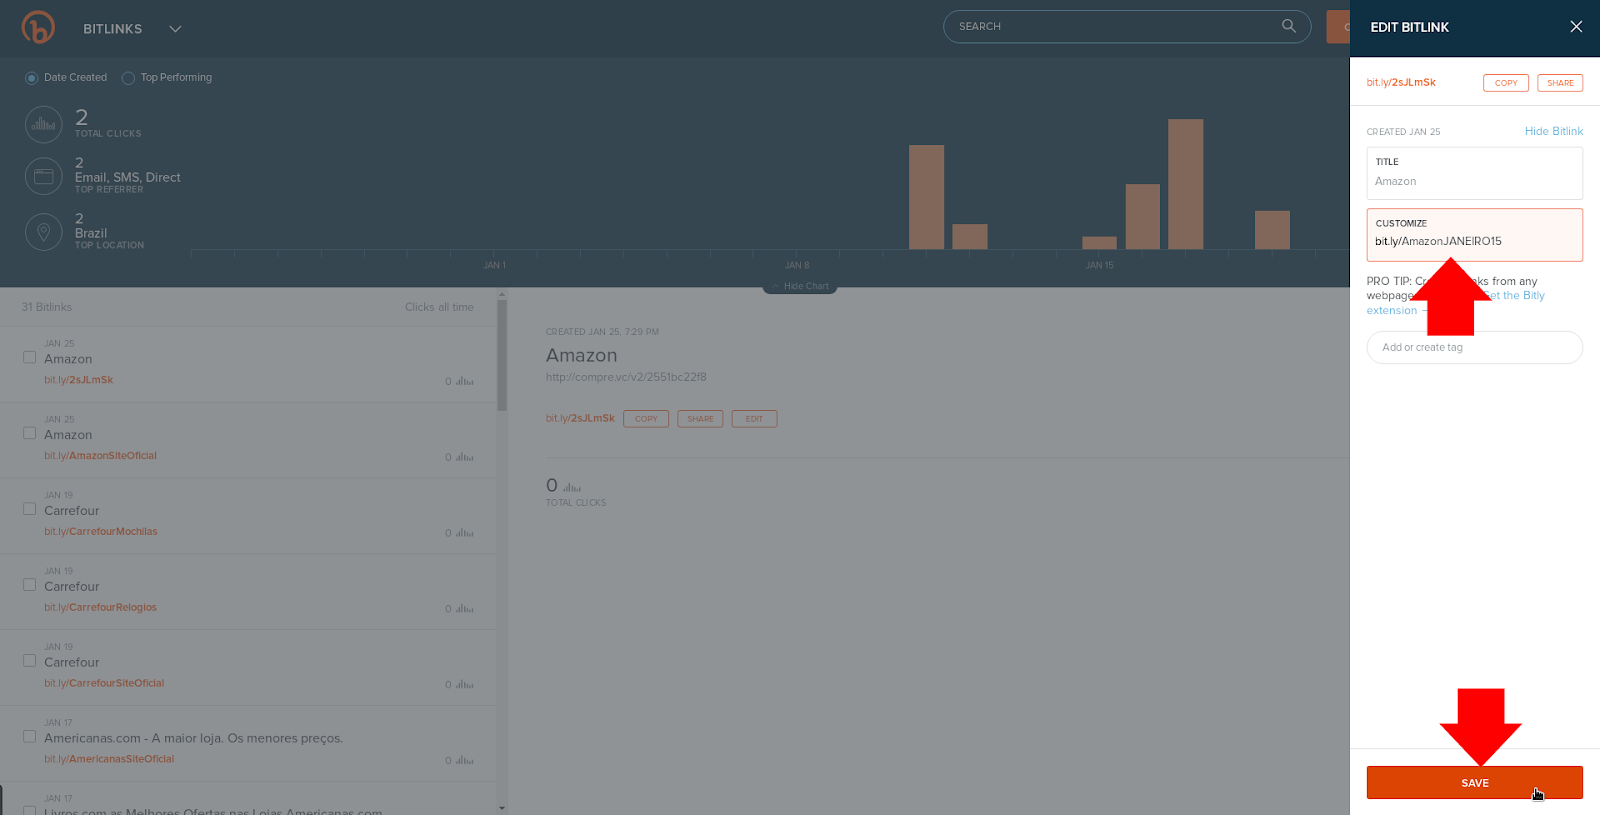This screenshot has height=815, width=1600.
Task: Select Carrefour title in CarrefourMochilas row
Action: coord(71,511)
